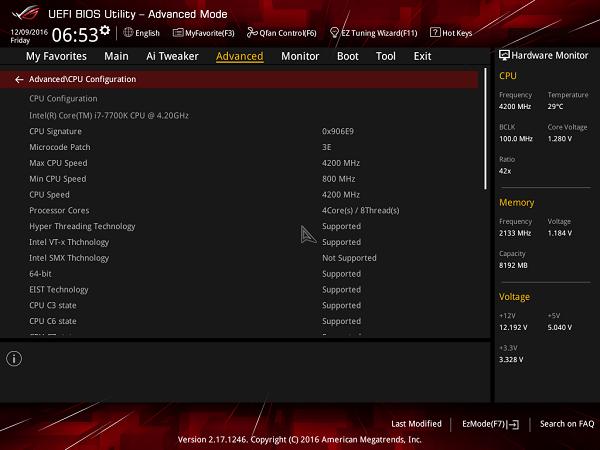This screenshot has width=600, height=450.
Task: Click the Hot Keys question mark icon
Action: (x=435, y=33)
